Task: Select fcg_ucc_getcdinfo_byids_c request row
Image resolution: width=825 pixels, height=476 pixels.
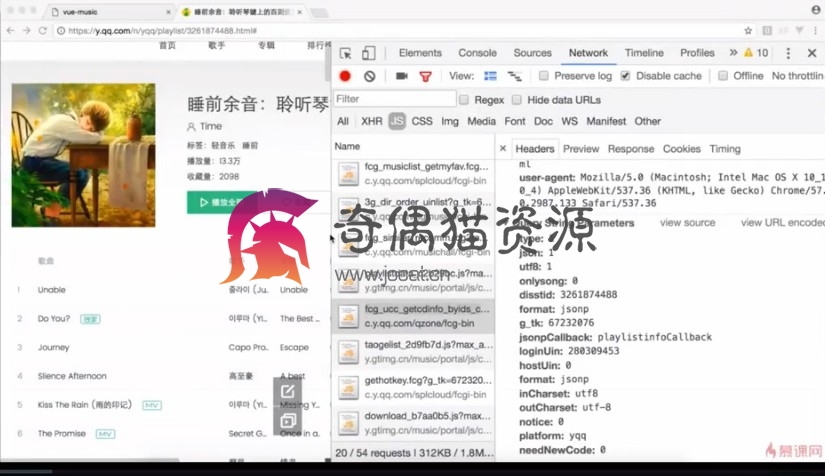Action: click(413, 316)
